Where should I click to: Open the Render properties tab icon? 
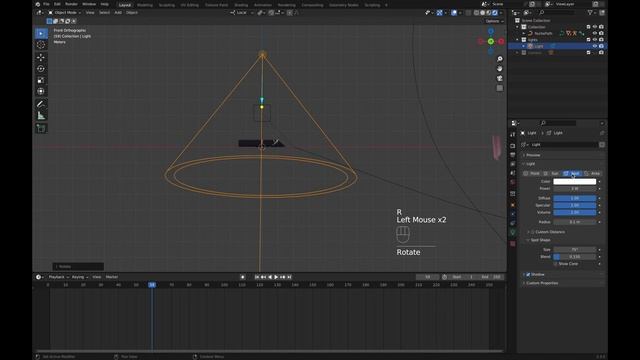click(x=513, y=146)
